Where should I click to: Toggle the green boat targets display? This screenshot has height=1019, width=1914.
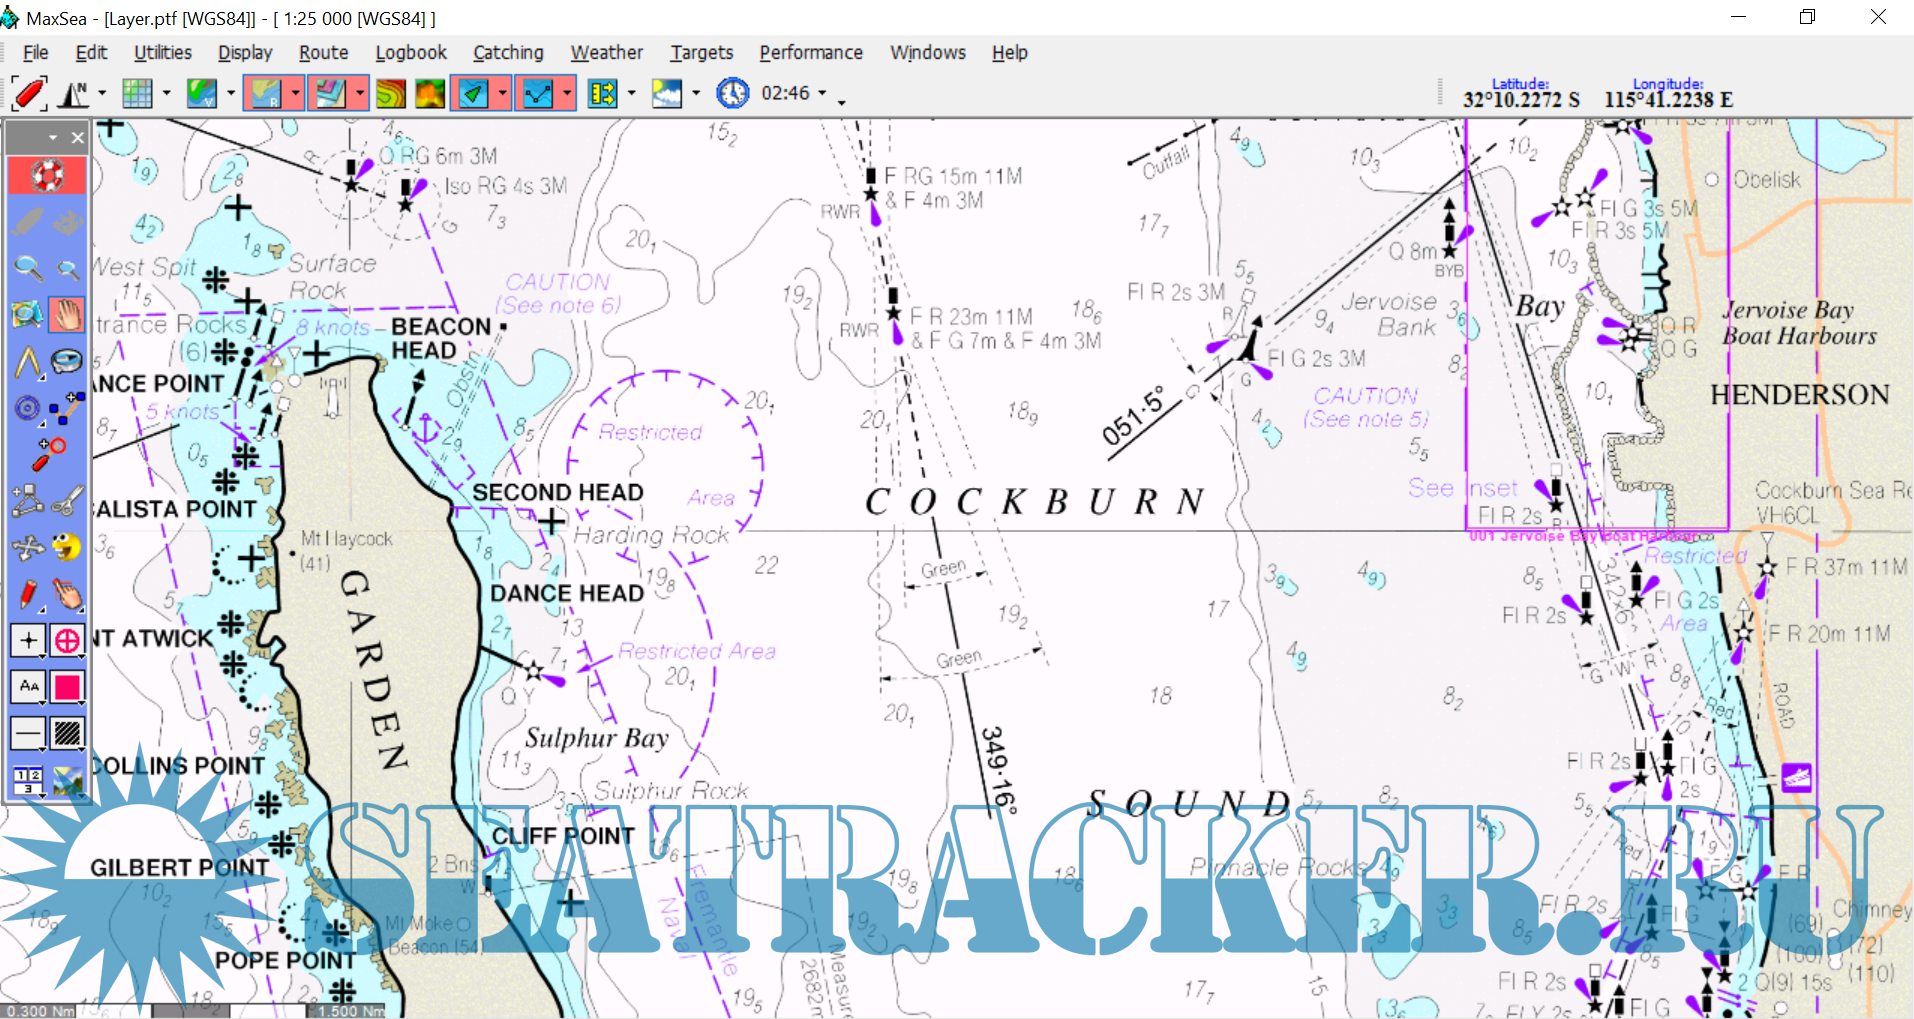point(473,94)
